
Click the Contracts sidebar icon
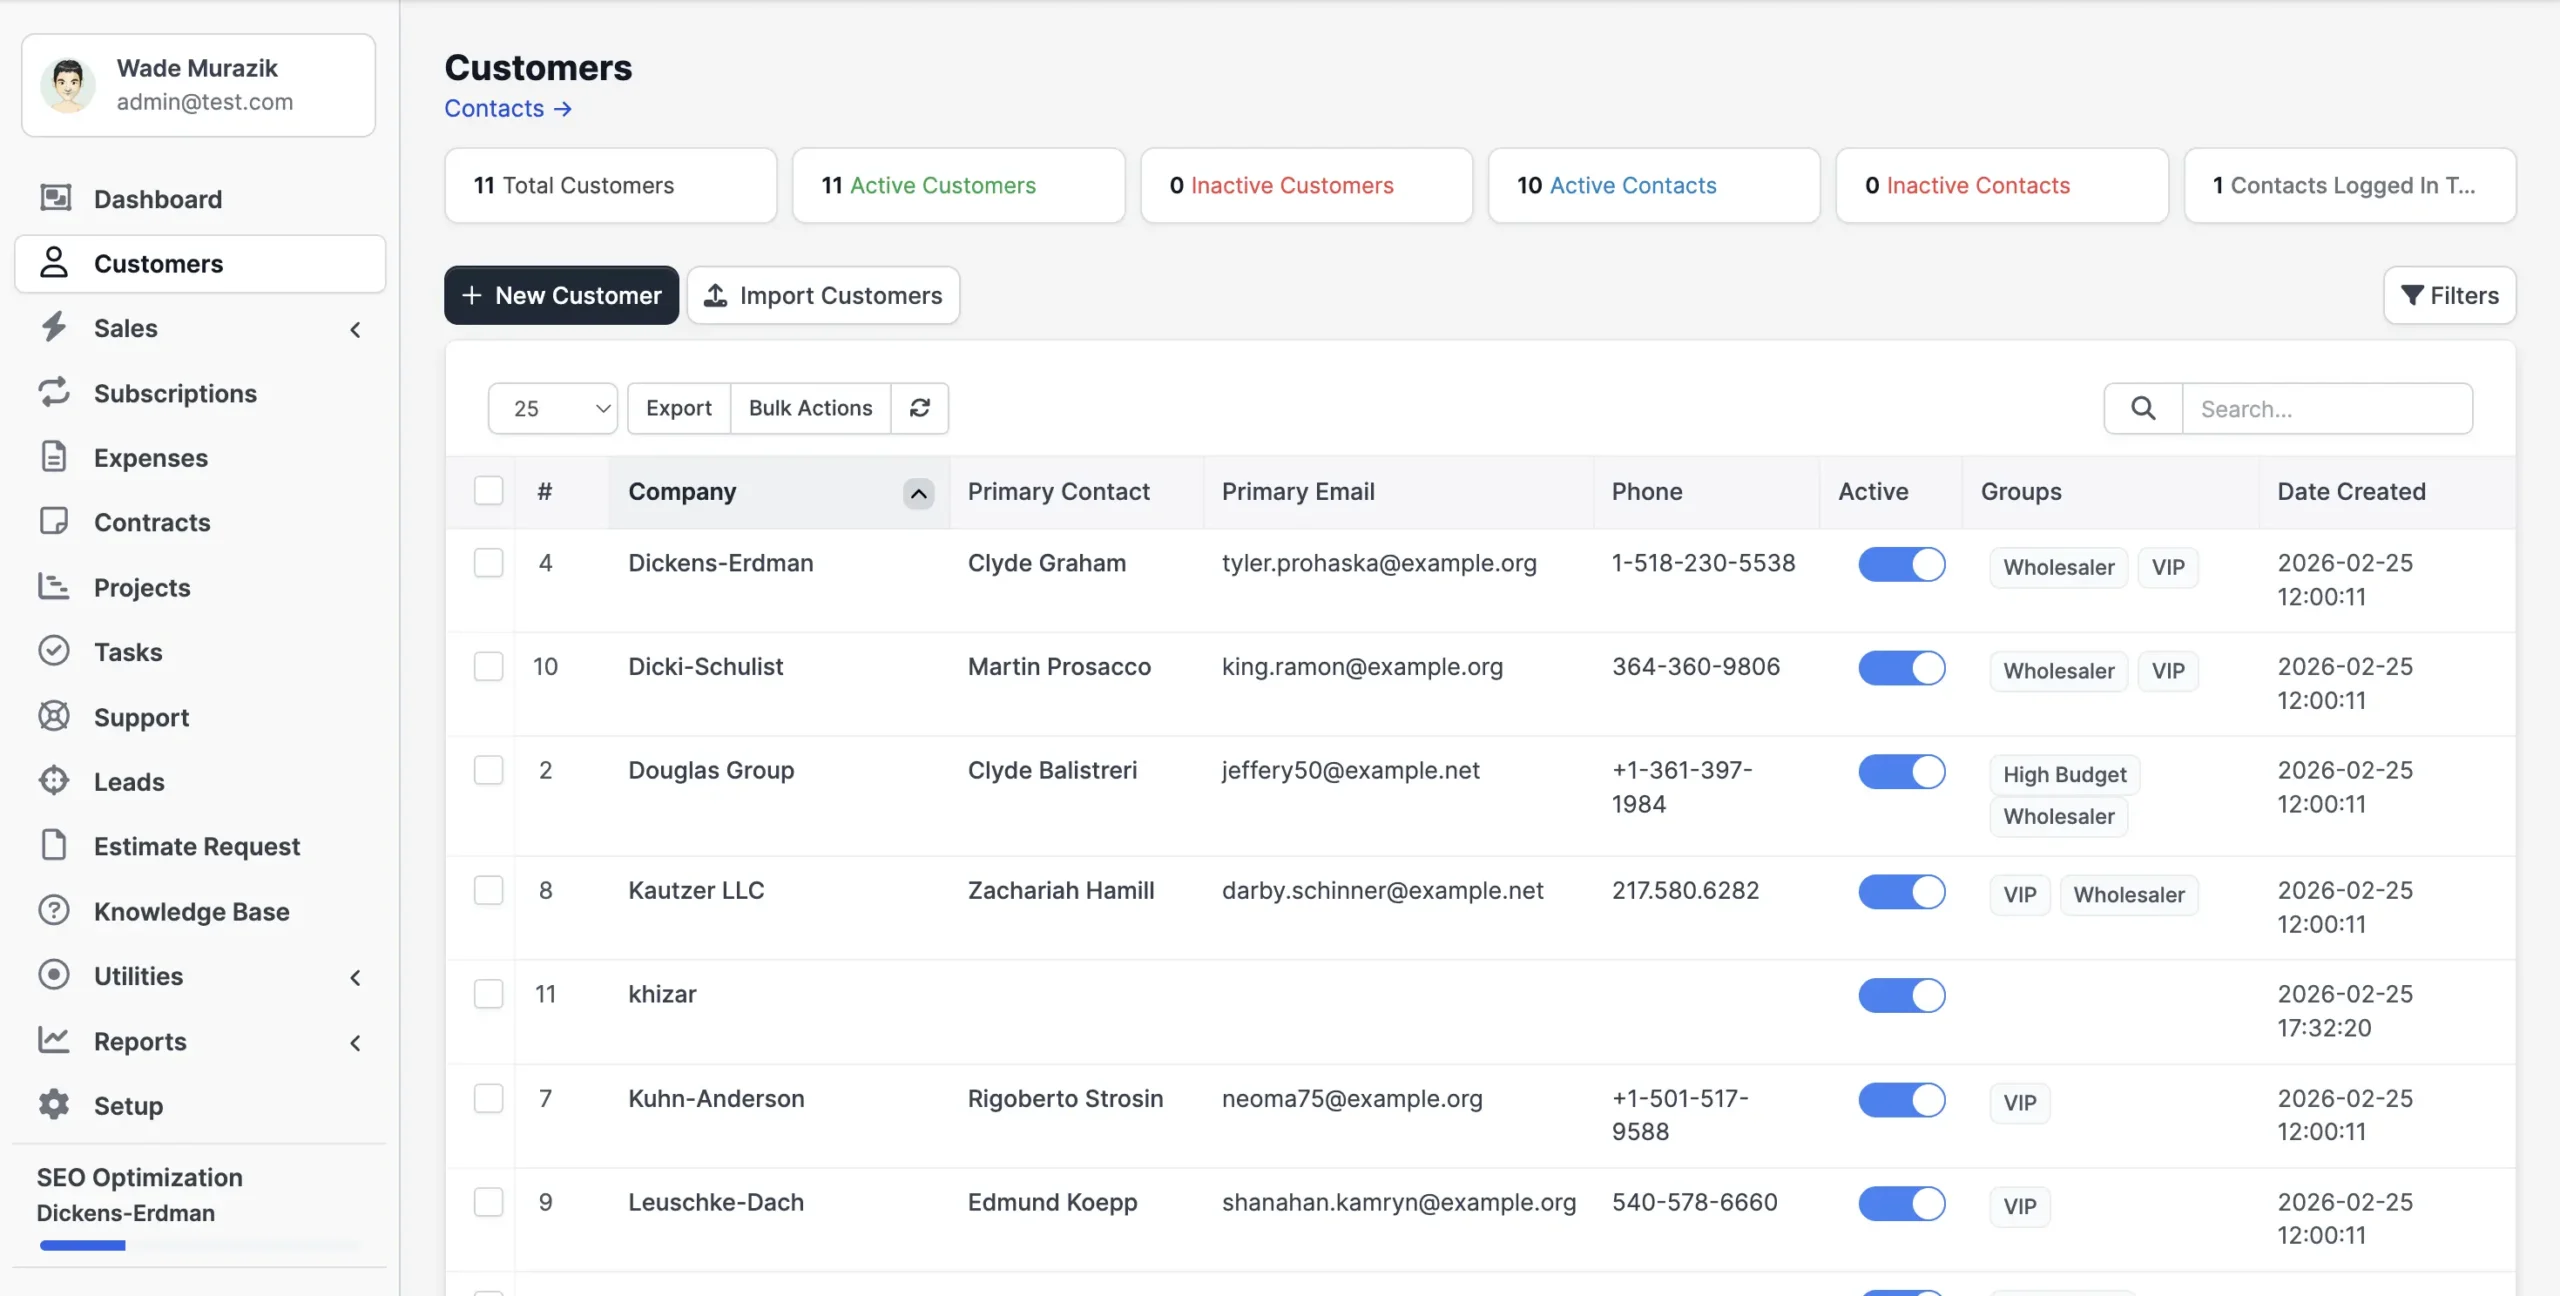pyautogui.click(x=55, y=521)
